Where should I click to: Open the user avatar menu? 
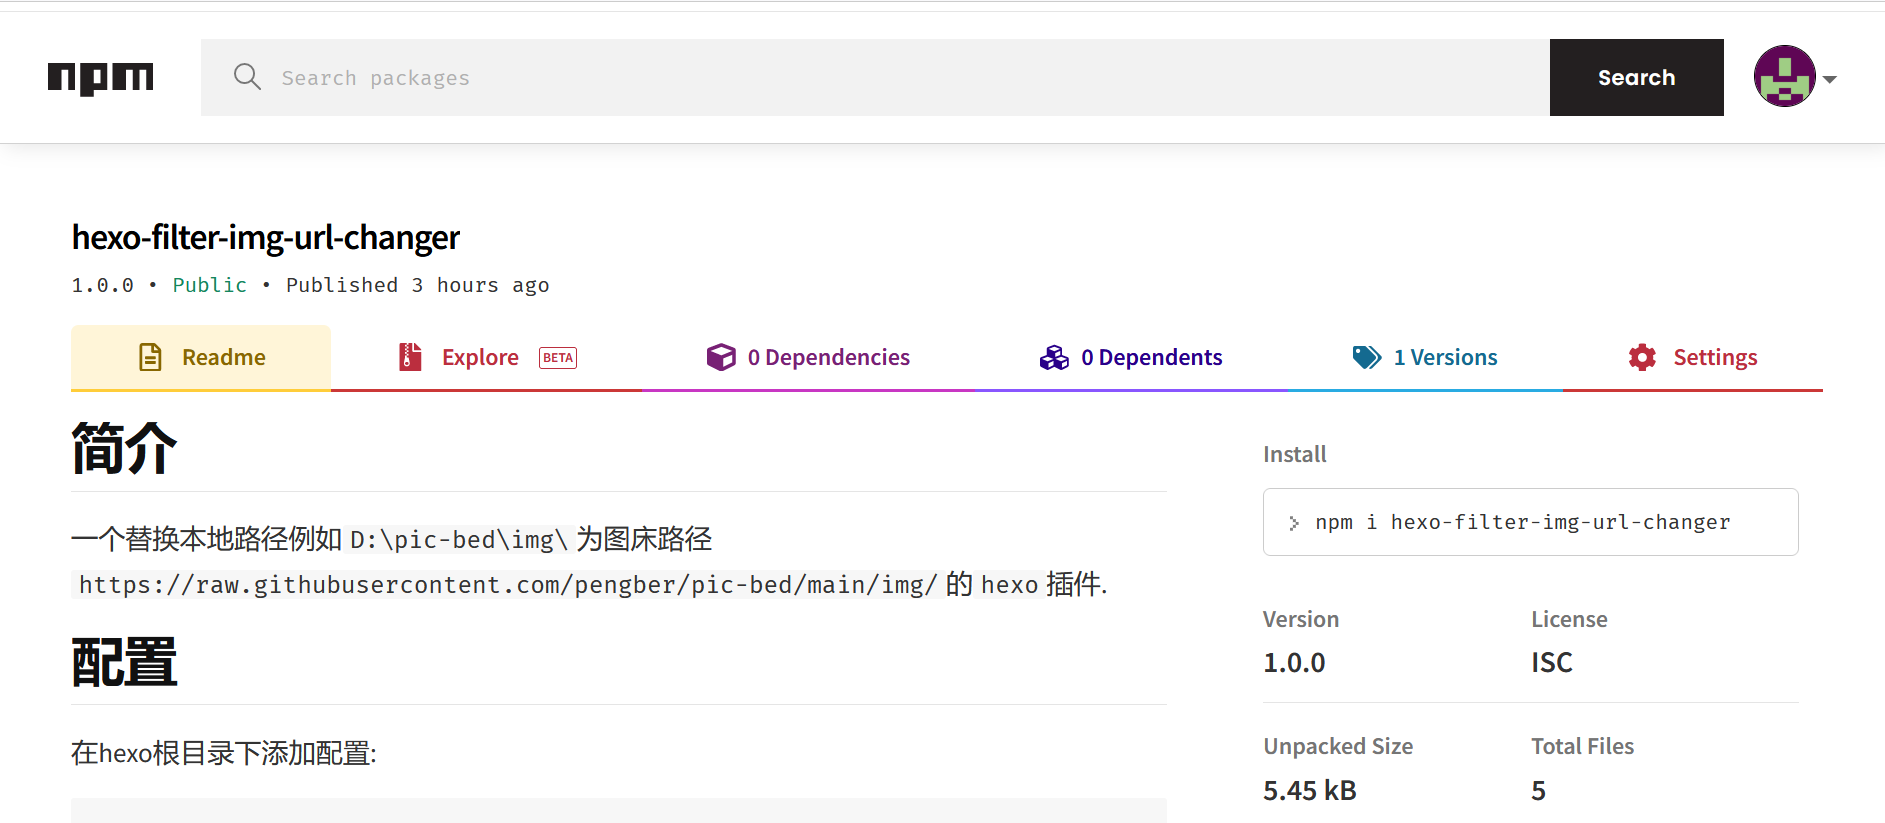click(x=1784, y=76)
